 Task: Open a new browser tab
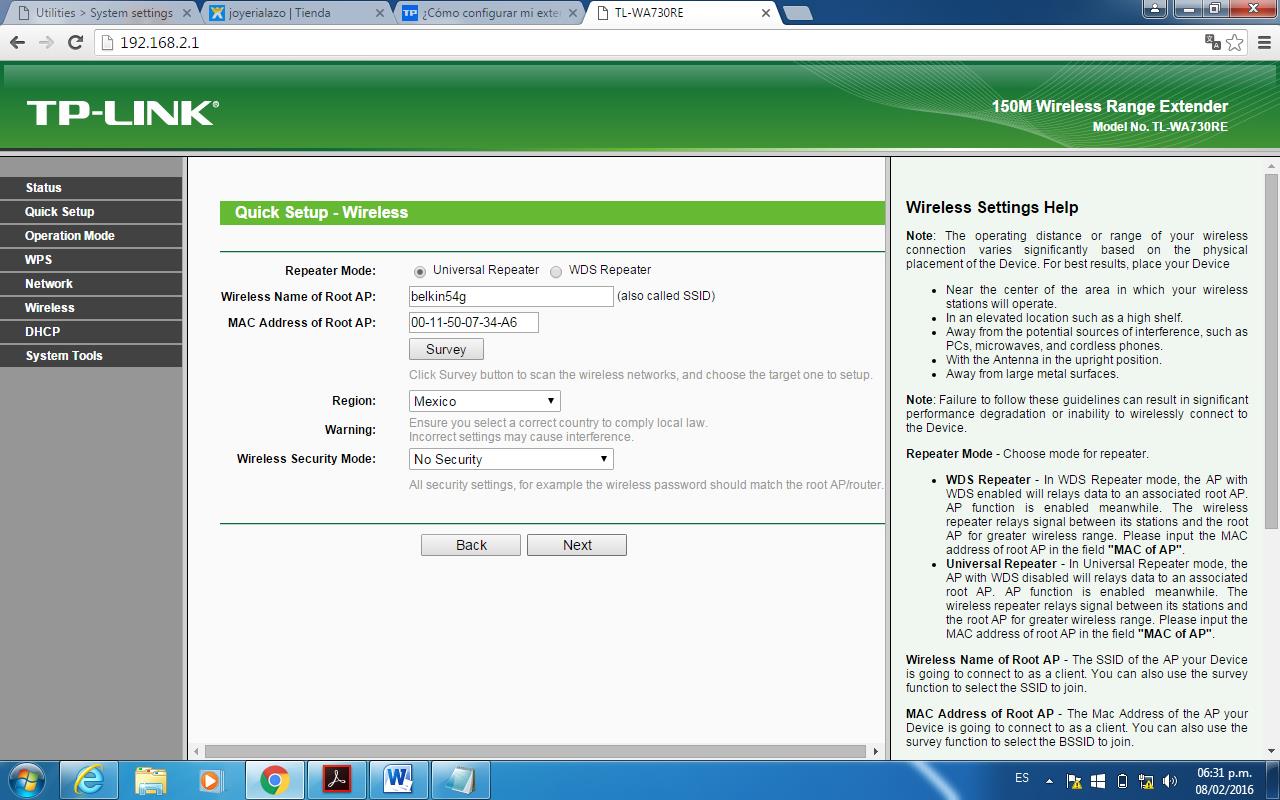coord(797,13)
